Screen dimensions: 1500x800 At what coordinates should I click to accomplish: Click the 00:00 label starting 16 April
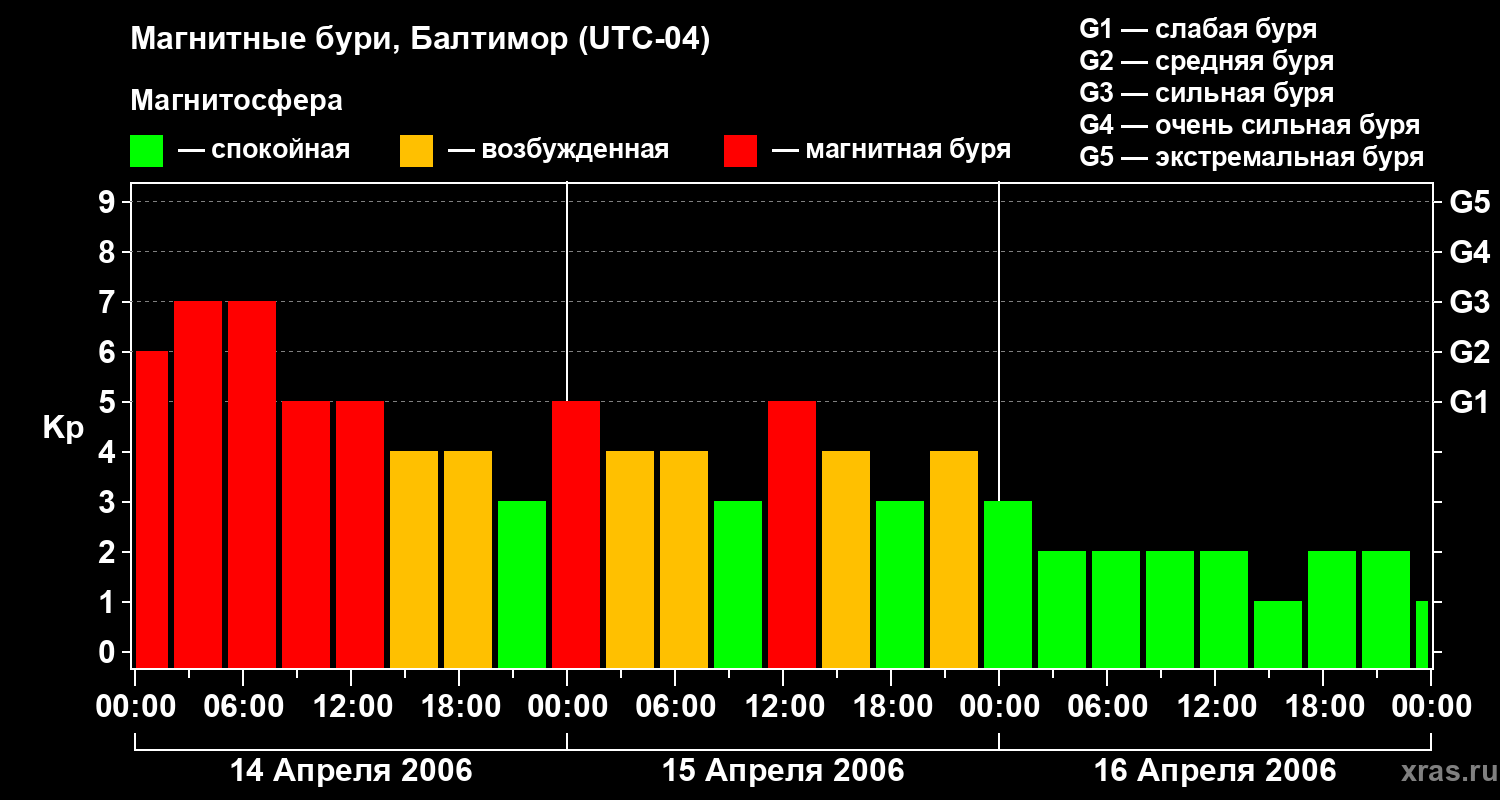[998, 707]
